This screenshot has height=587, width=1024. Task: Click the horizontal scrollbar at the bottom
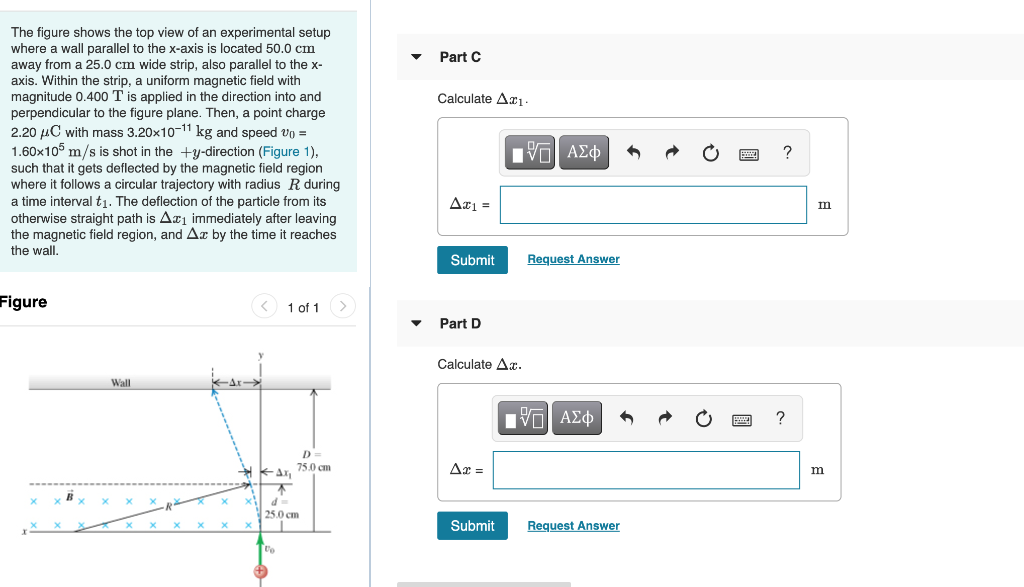point(484,582)
